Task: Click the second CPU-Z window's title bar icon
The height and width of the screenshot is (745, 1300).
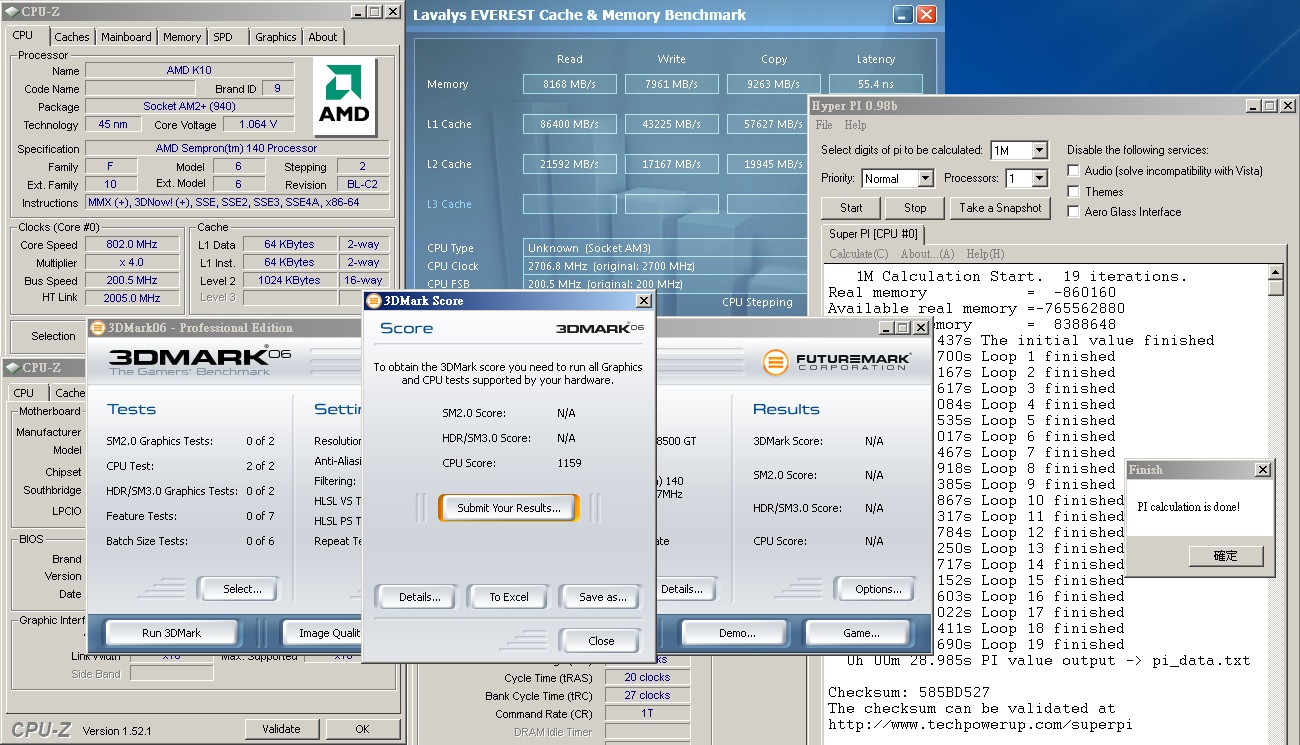Action: point(11,368)
